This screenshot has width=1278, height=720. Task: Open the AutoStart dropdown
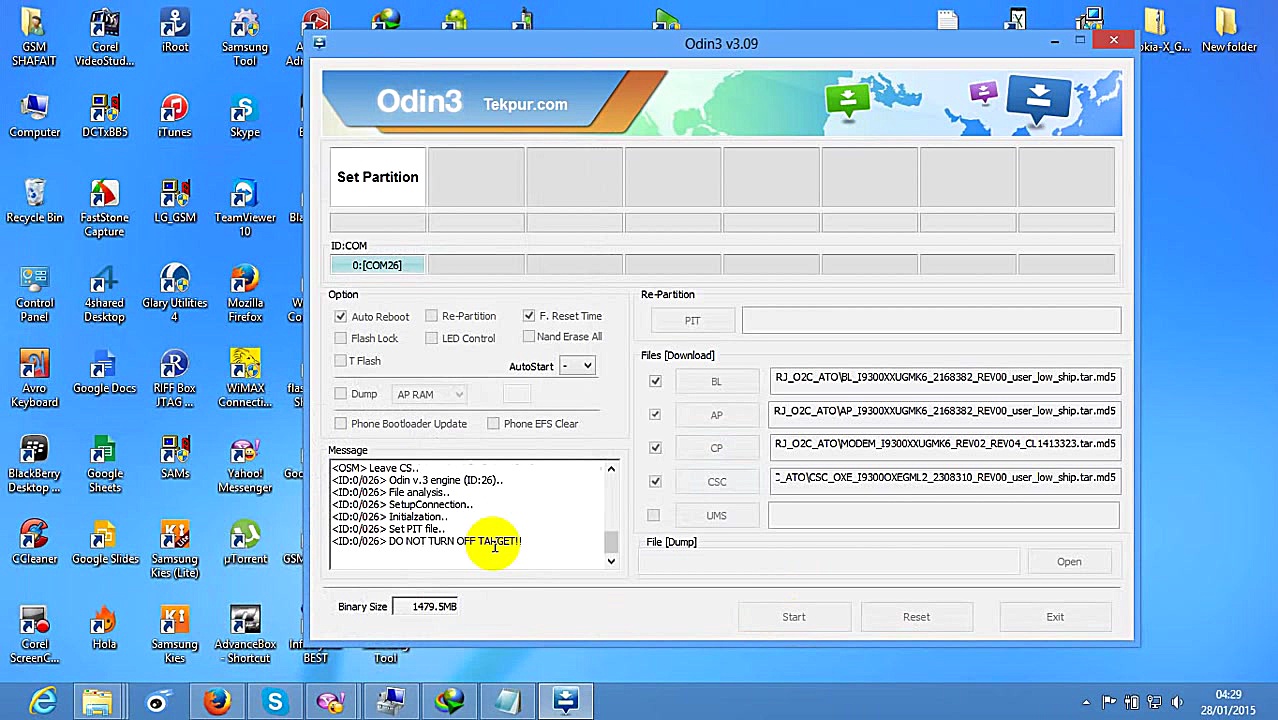click(x=576, y=366)
